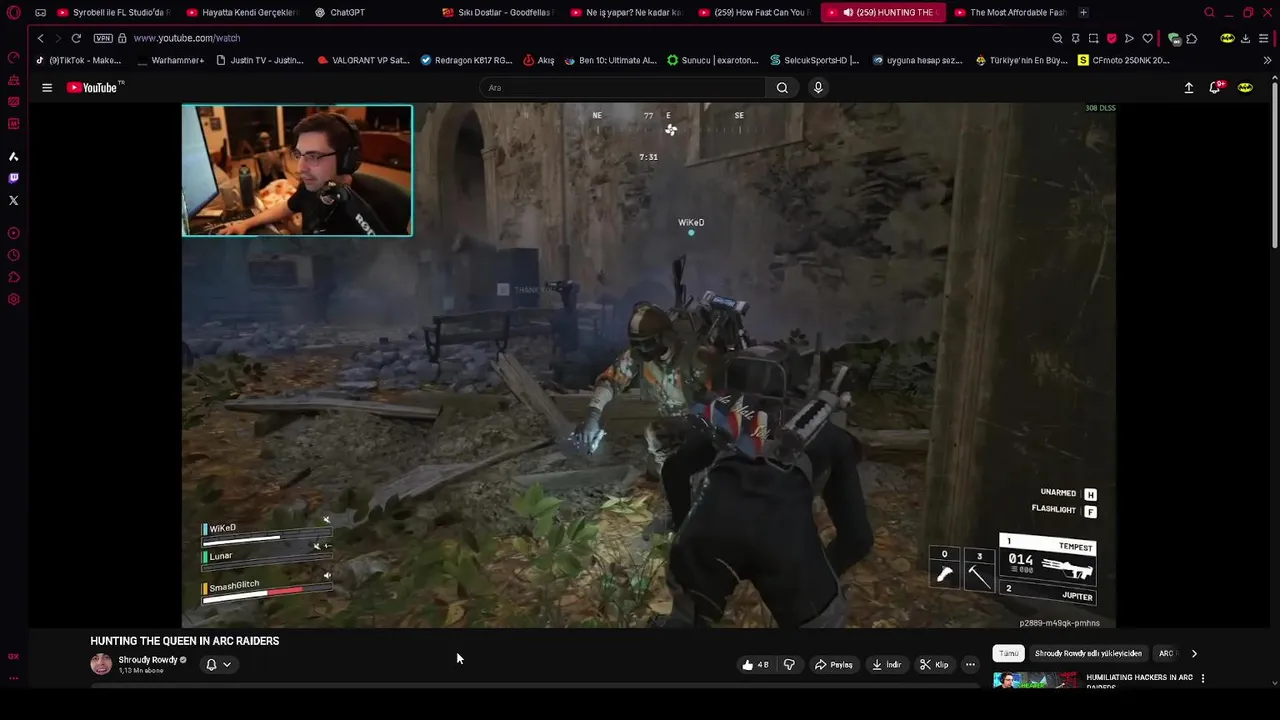Open the Shroudy Rowdy channel name link
This screenshot has height=720, width=1280.
click(x=148, y=660)
